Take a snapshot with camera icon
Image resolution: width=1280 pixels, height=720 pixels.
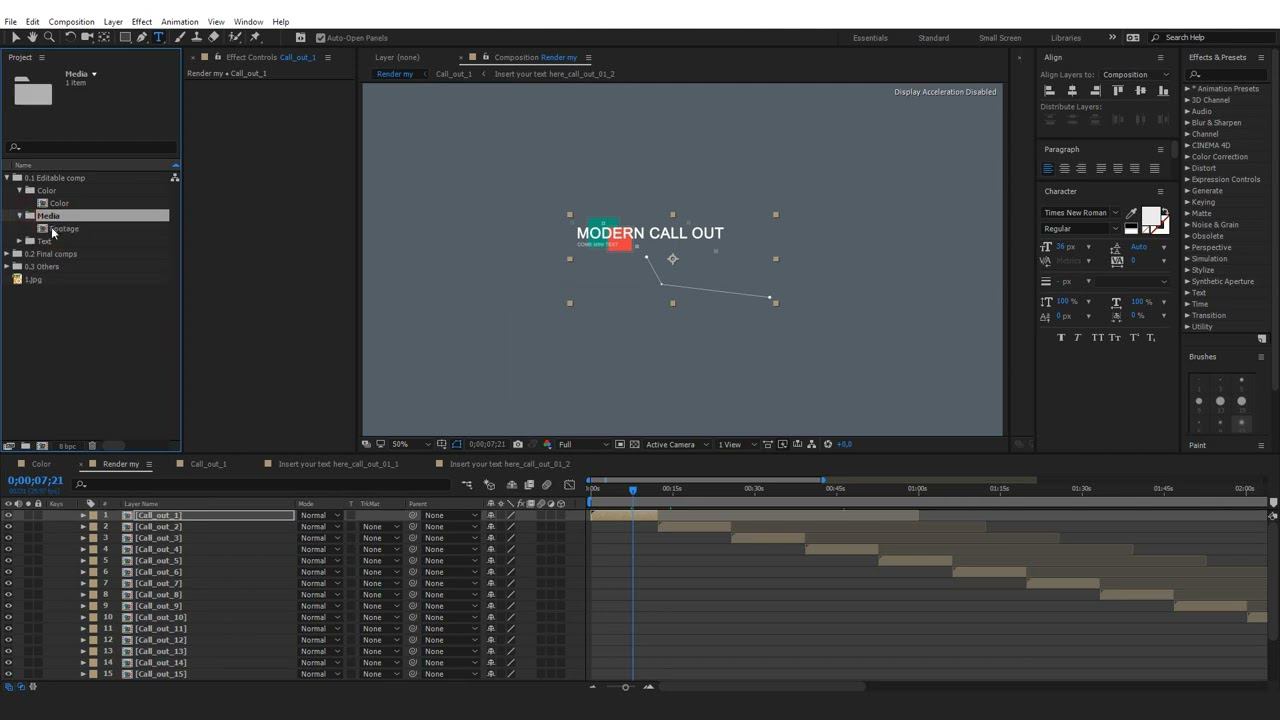coord(517,444)
